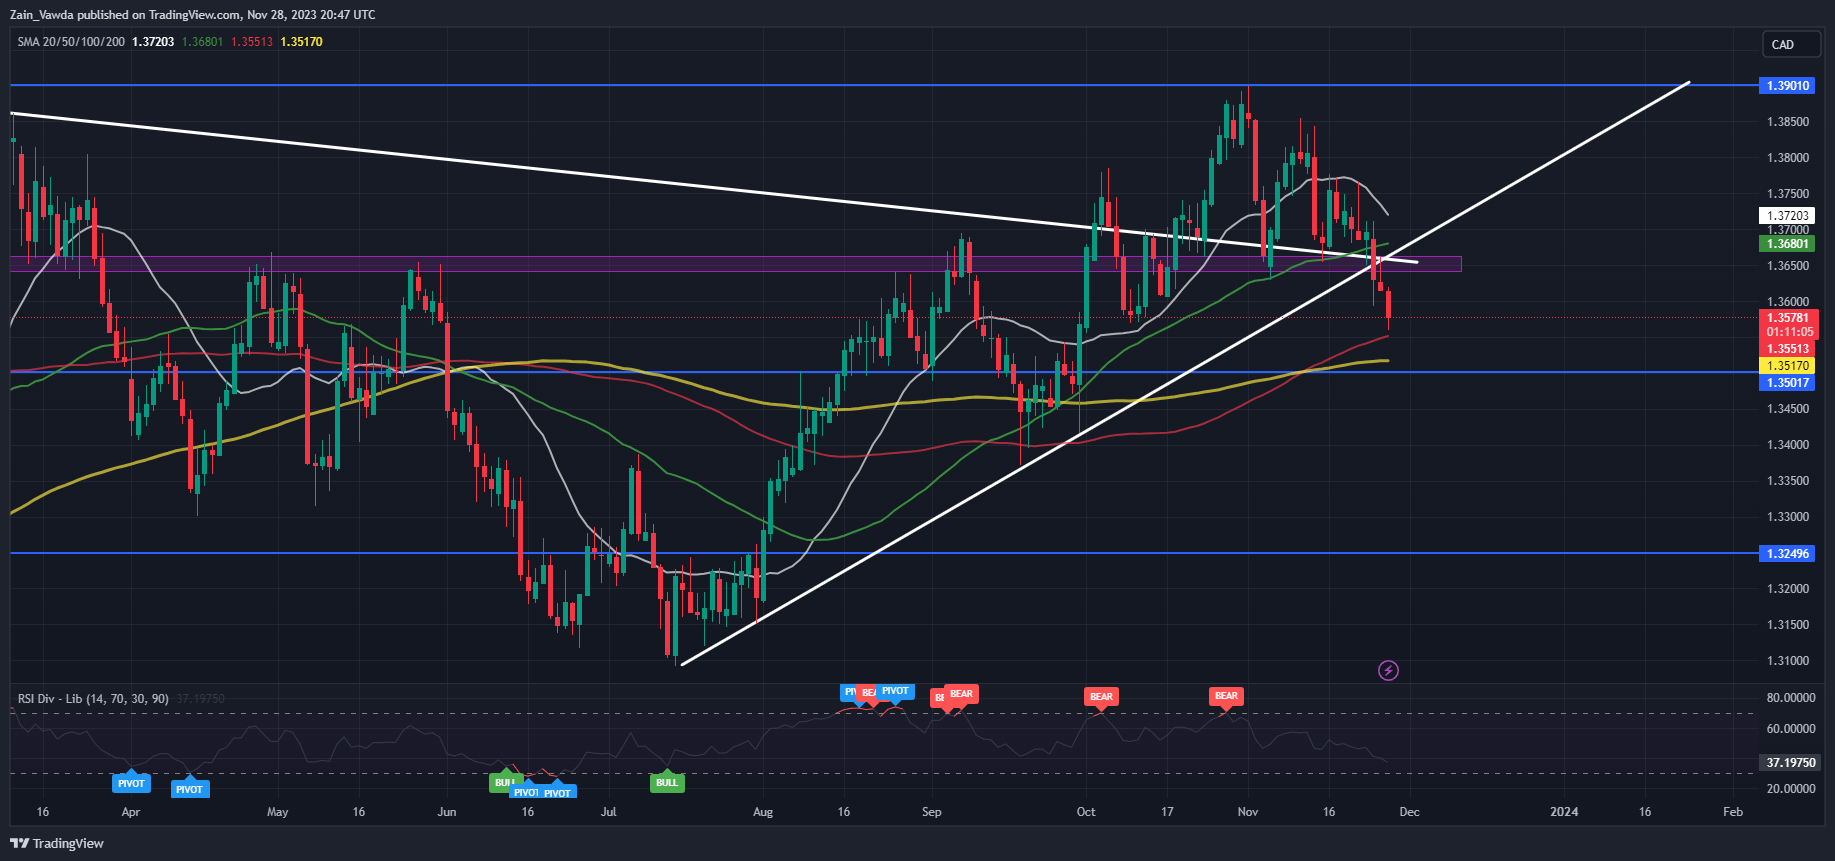Click the 2024 label on time axis
Viewport: 1835px width, 861px height.
tap(1564, 812)
